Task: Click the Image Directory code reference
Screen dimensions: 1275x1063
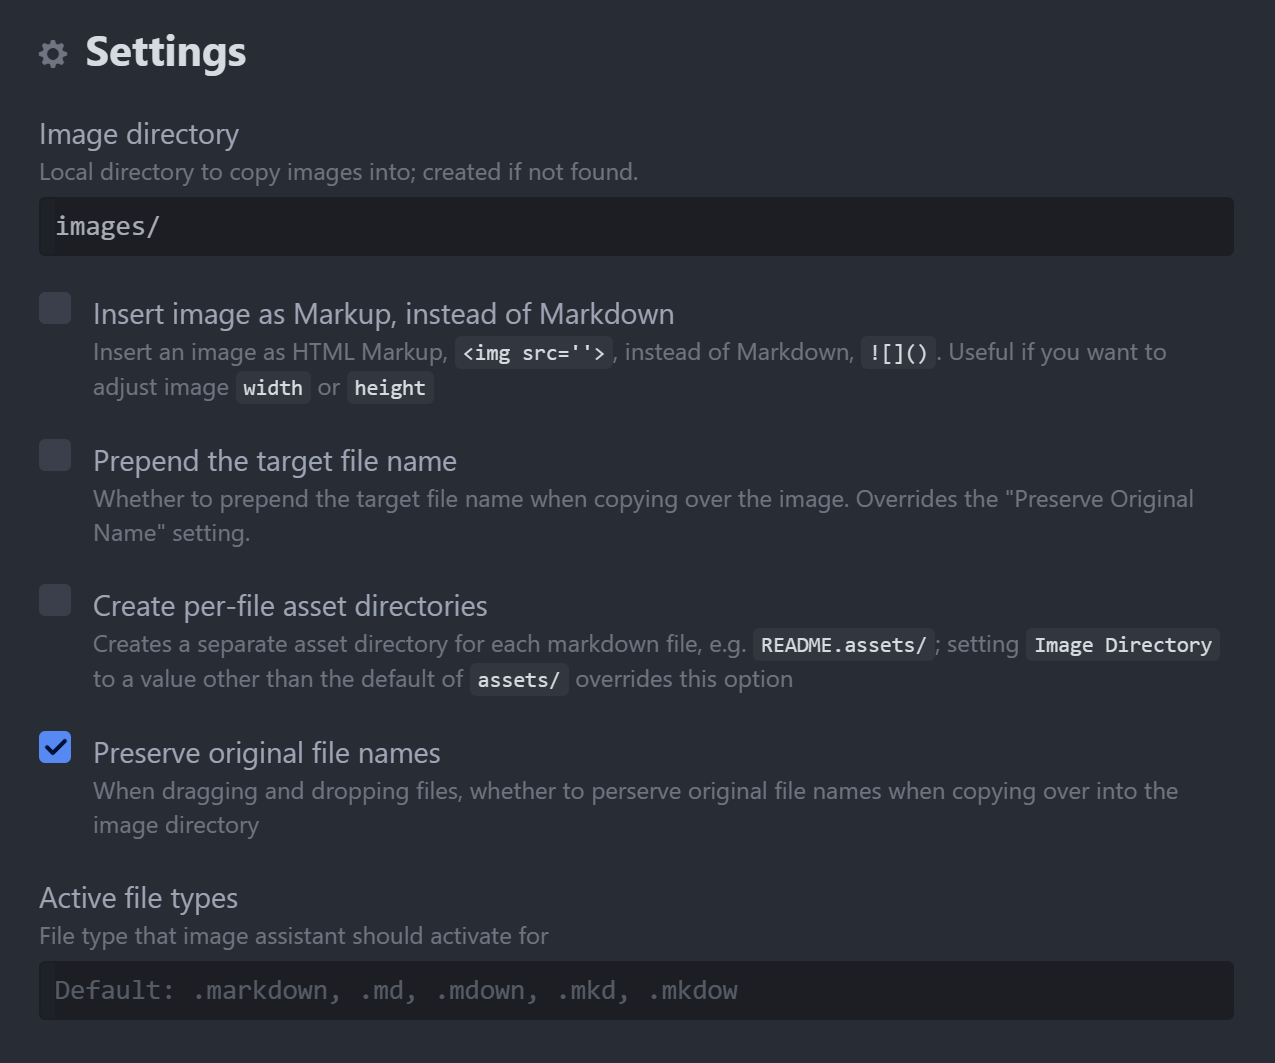Action: click(x=1122, y=645)
